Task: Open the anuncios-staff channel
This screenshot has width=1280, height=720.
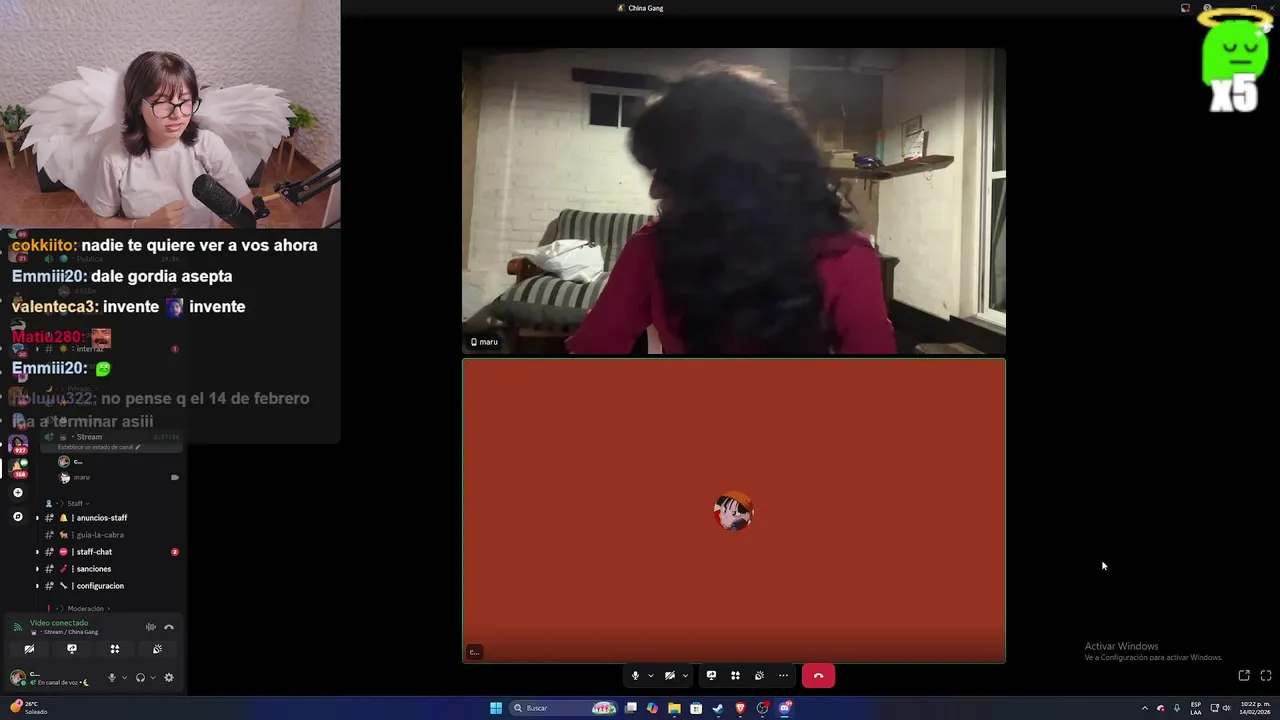Action: [110, 518]
